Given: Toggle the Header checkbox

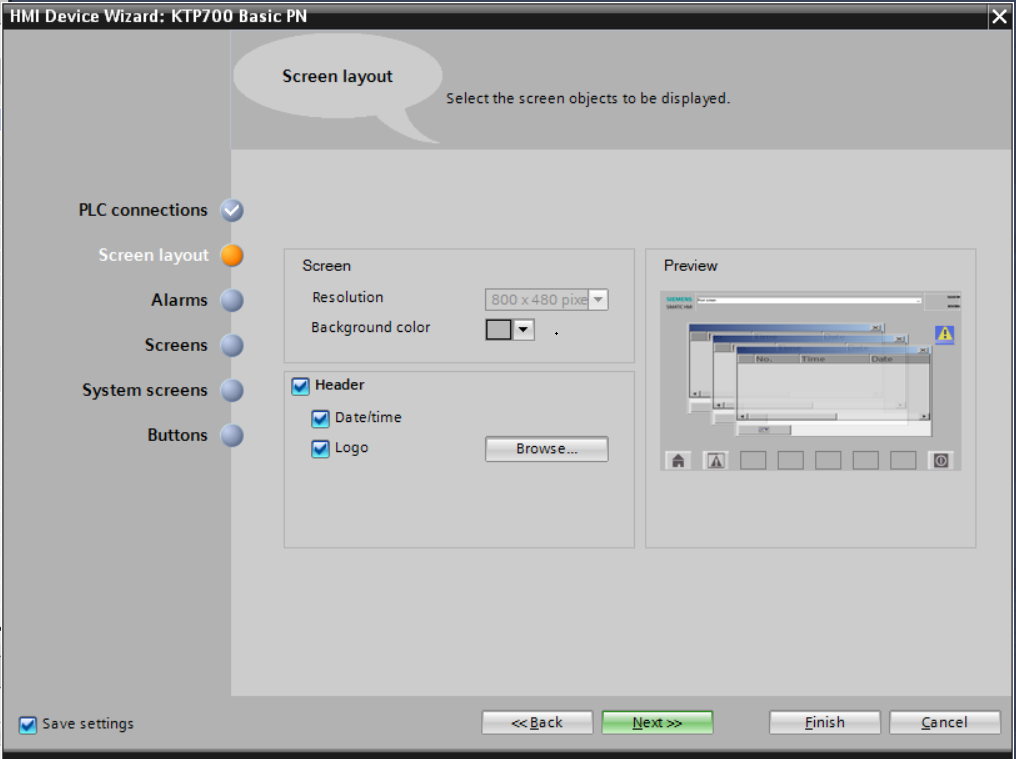Looking at the screenshot, I should coord(300,386).
